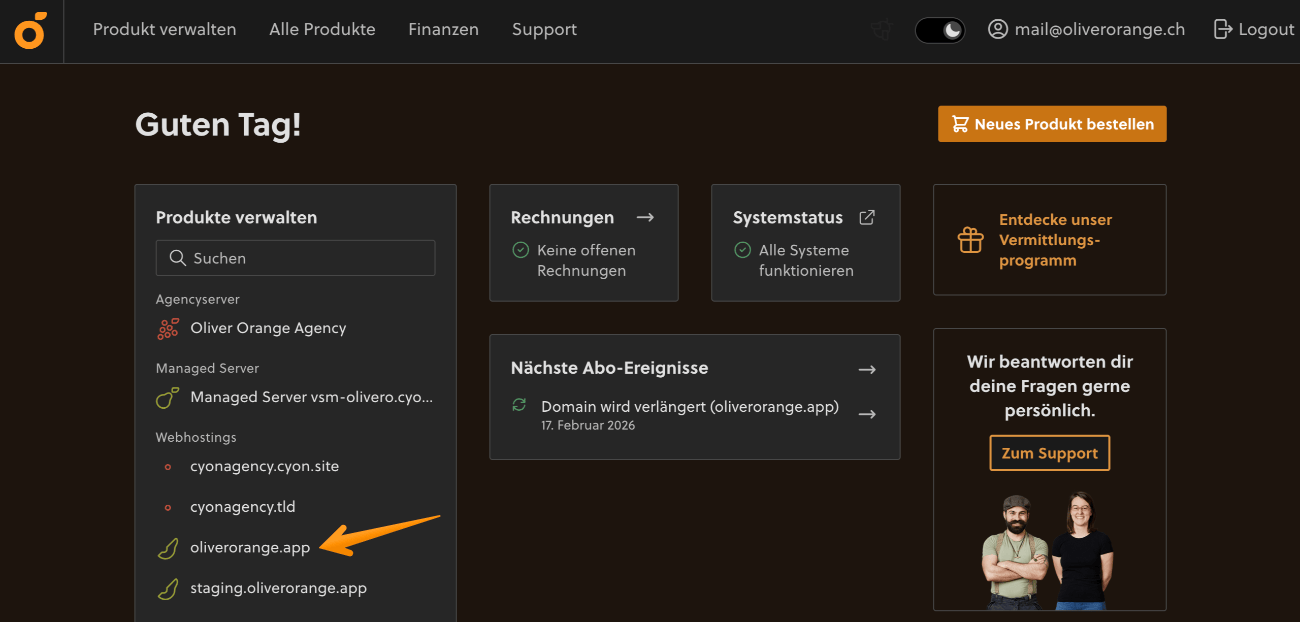Screen dimensions: 1300x622
Task: Toggle the dark mode switch
Action: click(x=939, y=30)
